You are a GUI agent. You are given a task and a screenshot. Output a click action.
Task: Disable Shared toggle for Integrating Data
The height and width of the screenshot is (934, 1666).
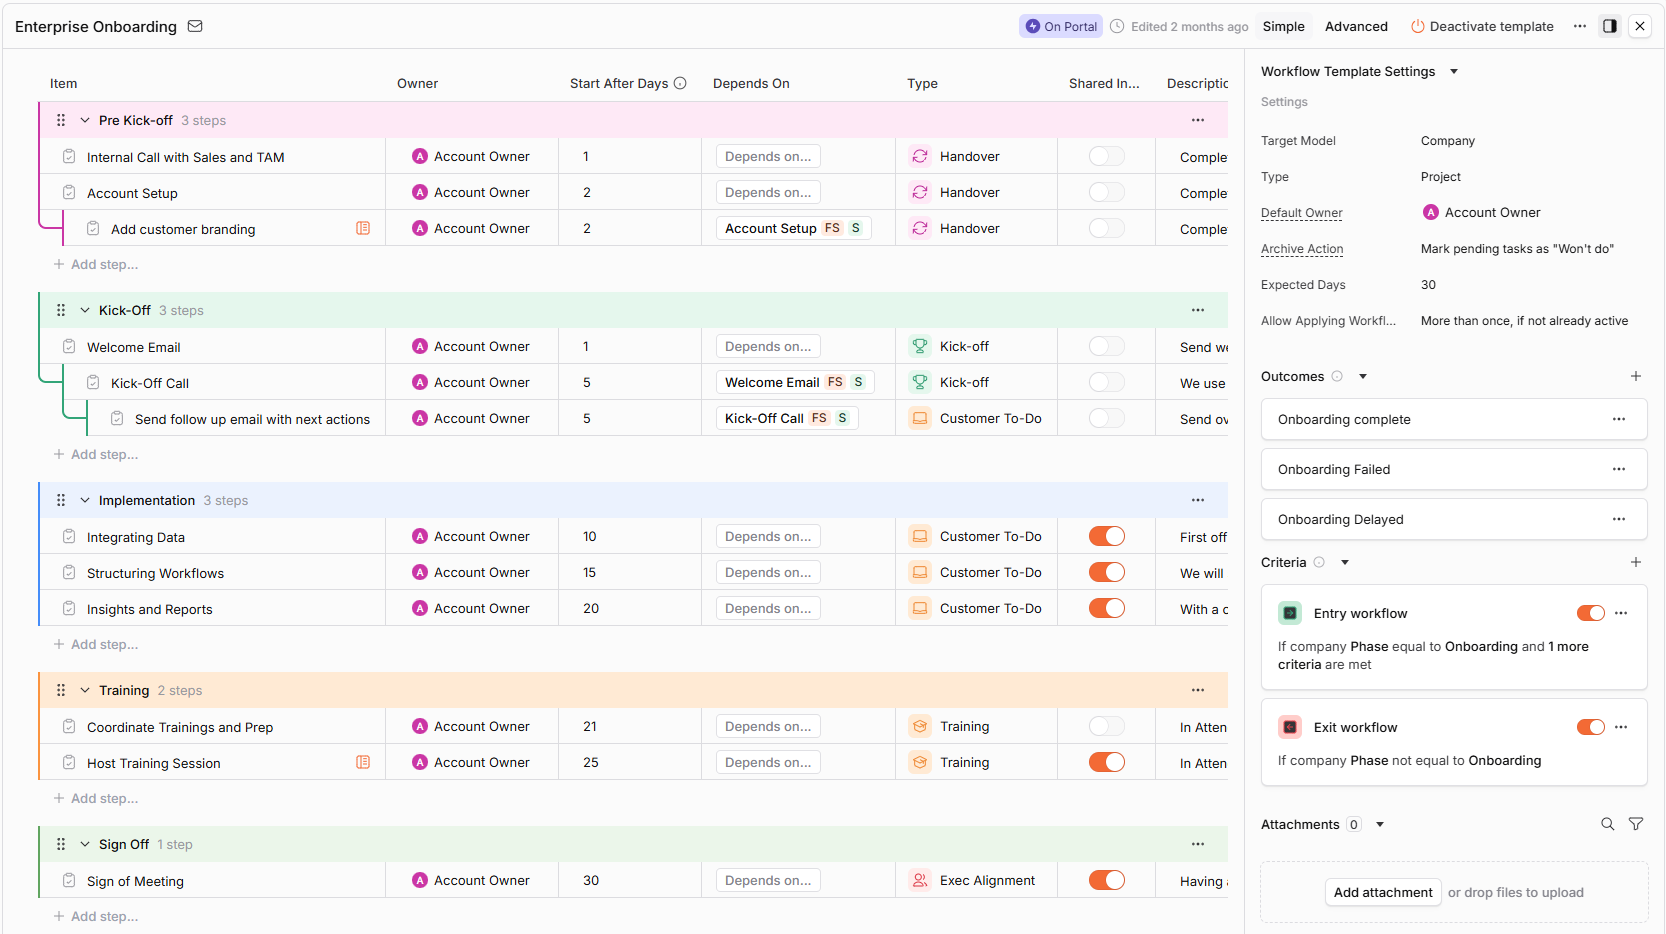tap(1107, 536)
